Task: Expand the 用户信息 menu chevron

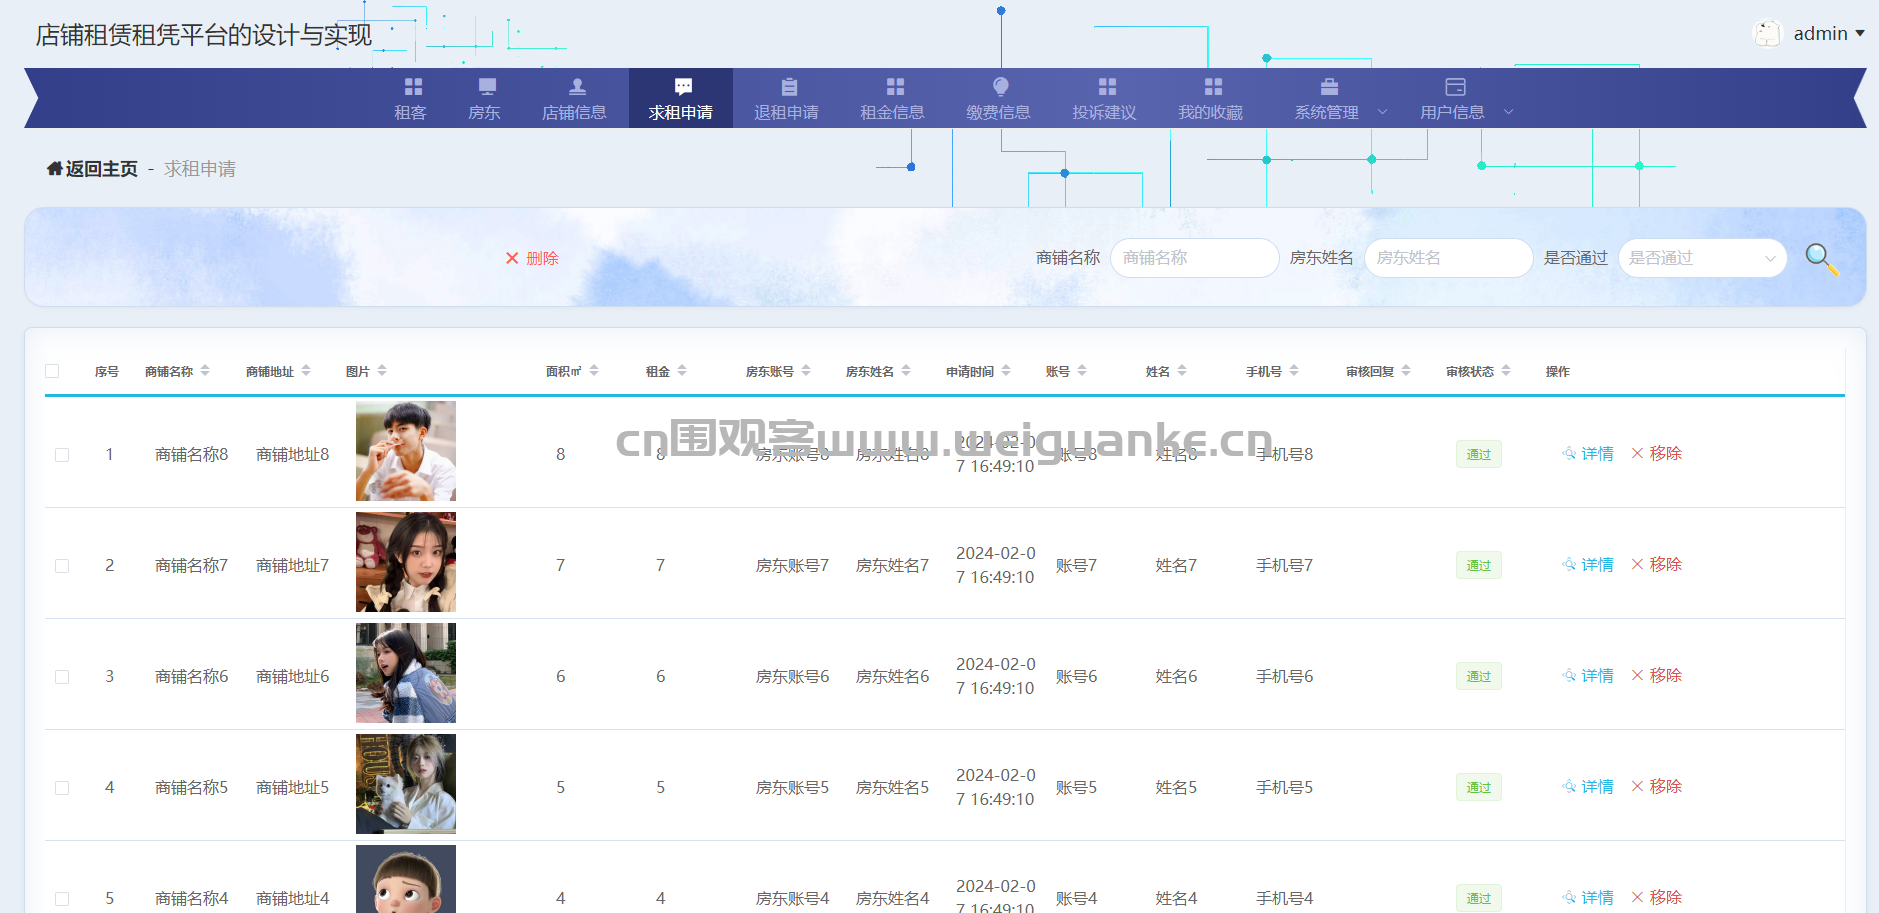Action: click(x=1509, y=112)
